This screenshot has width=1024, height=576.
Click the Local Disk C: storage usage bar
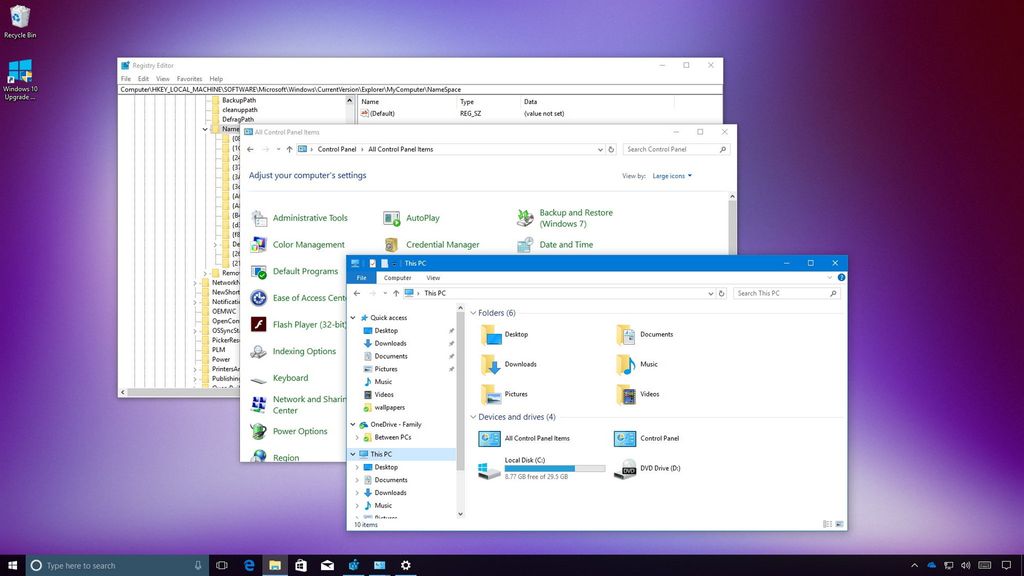[x=555, y=468]
